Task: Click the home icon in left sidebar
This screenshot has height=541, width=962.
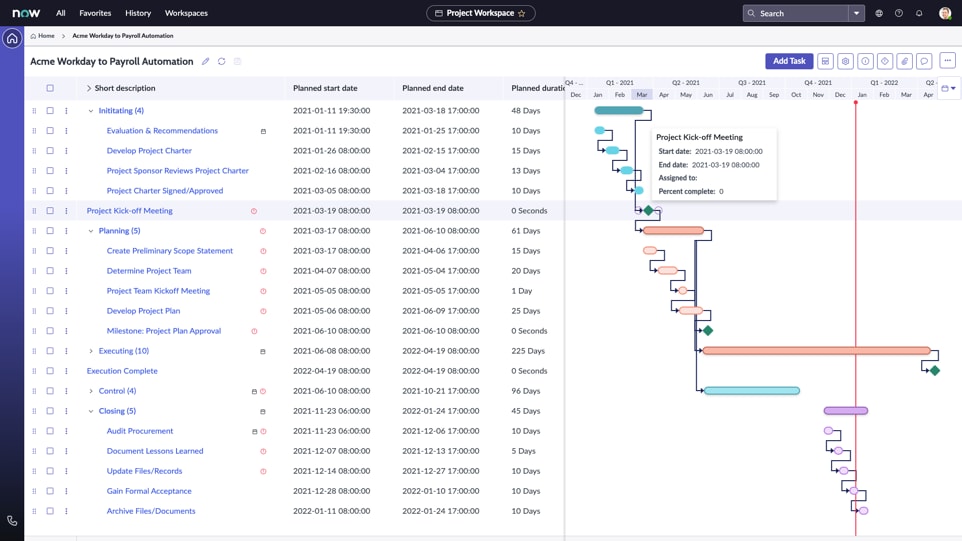Action: (12, 39)
